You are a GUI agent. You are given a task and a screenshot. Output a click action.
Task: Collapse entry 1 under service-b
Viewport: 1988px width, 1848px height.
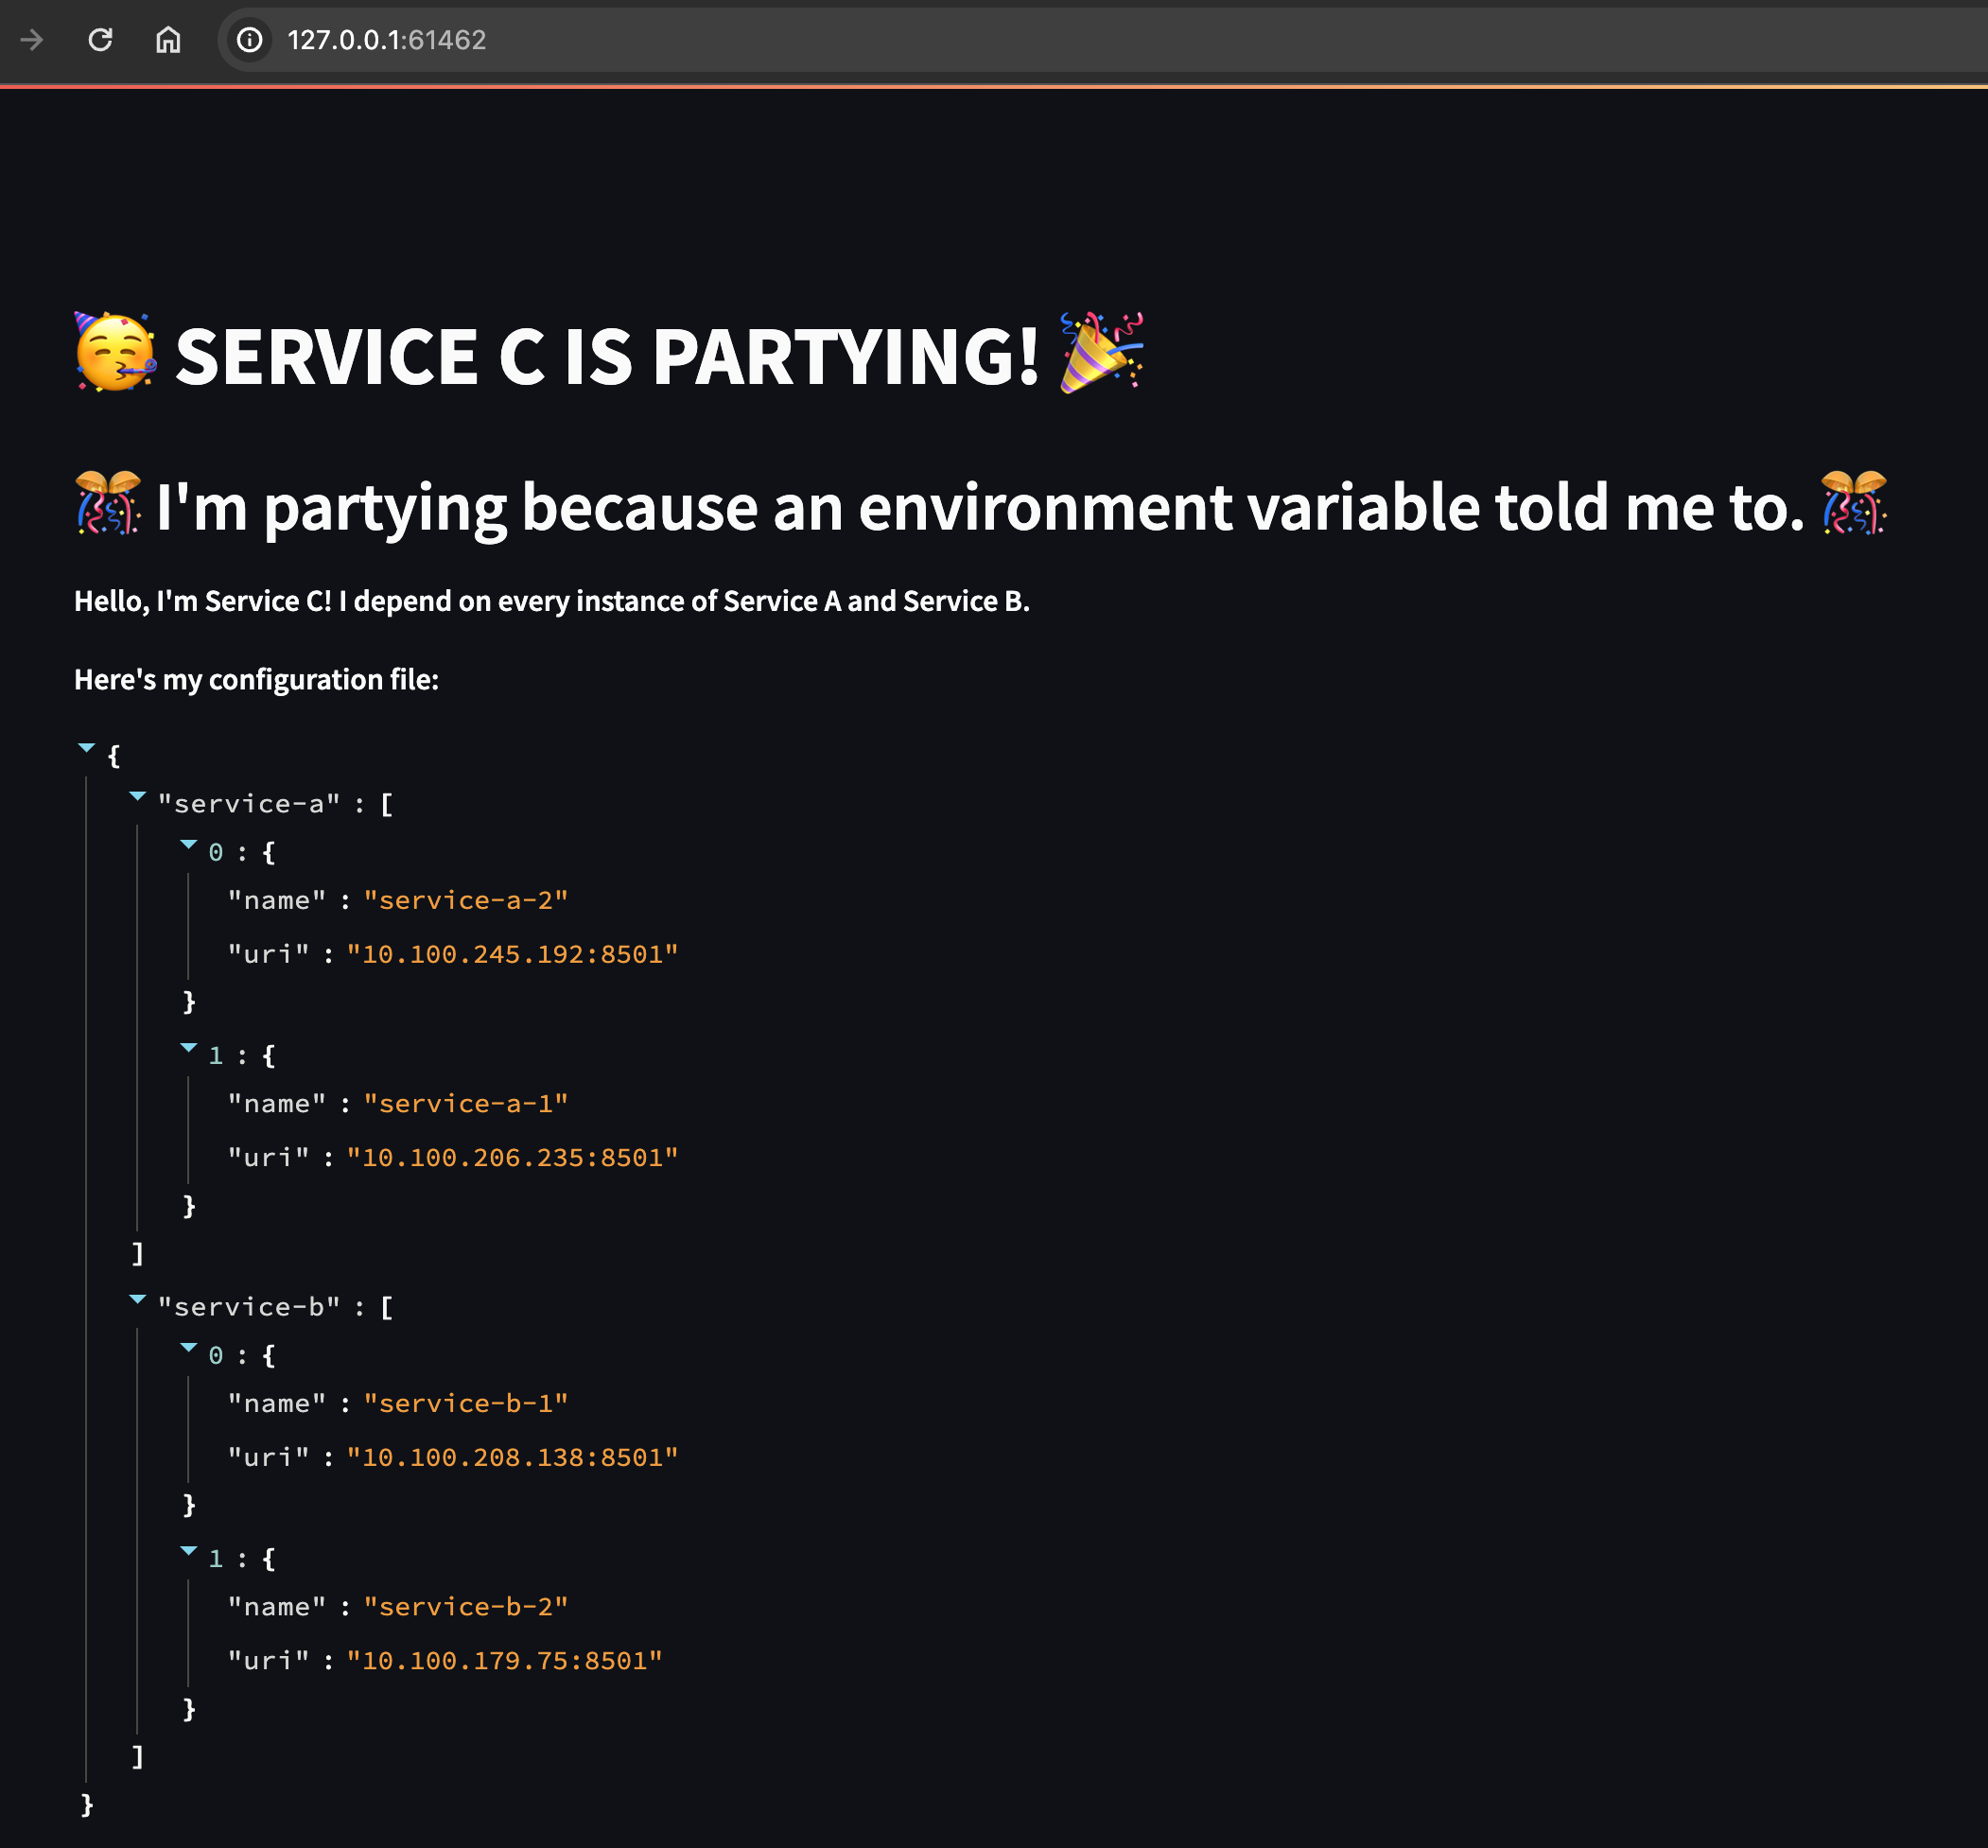188,1551
